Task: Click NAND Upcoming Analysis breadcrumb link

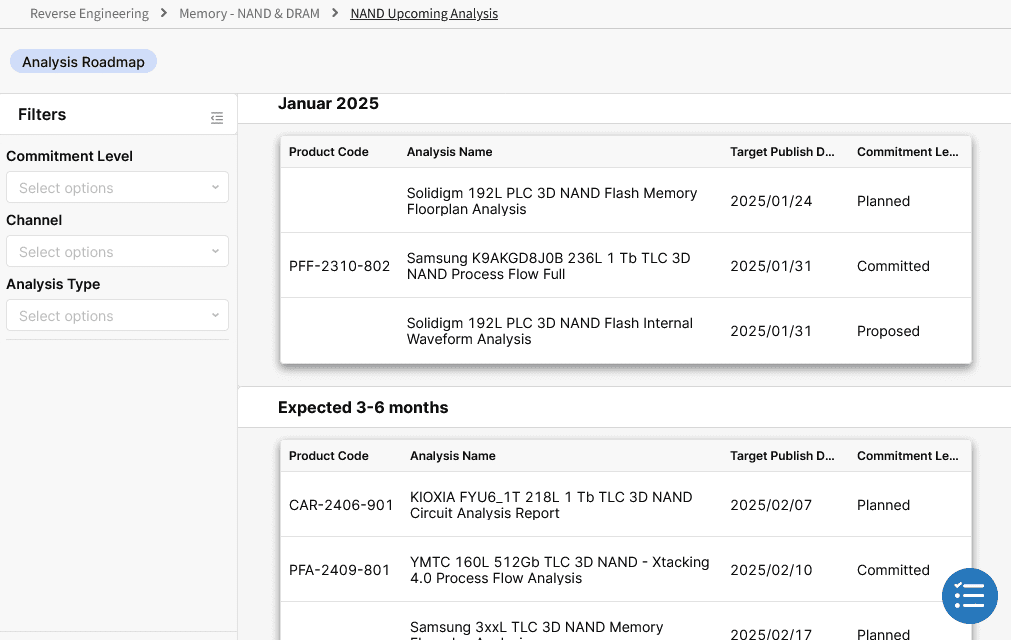Action: pyautogui.click(x=424, y=14)
